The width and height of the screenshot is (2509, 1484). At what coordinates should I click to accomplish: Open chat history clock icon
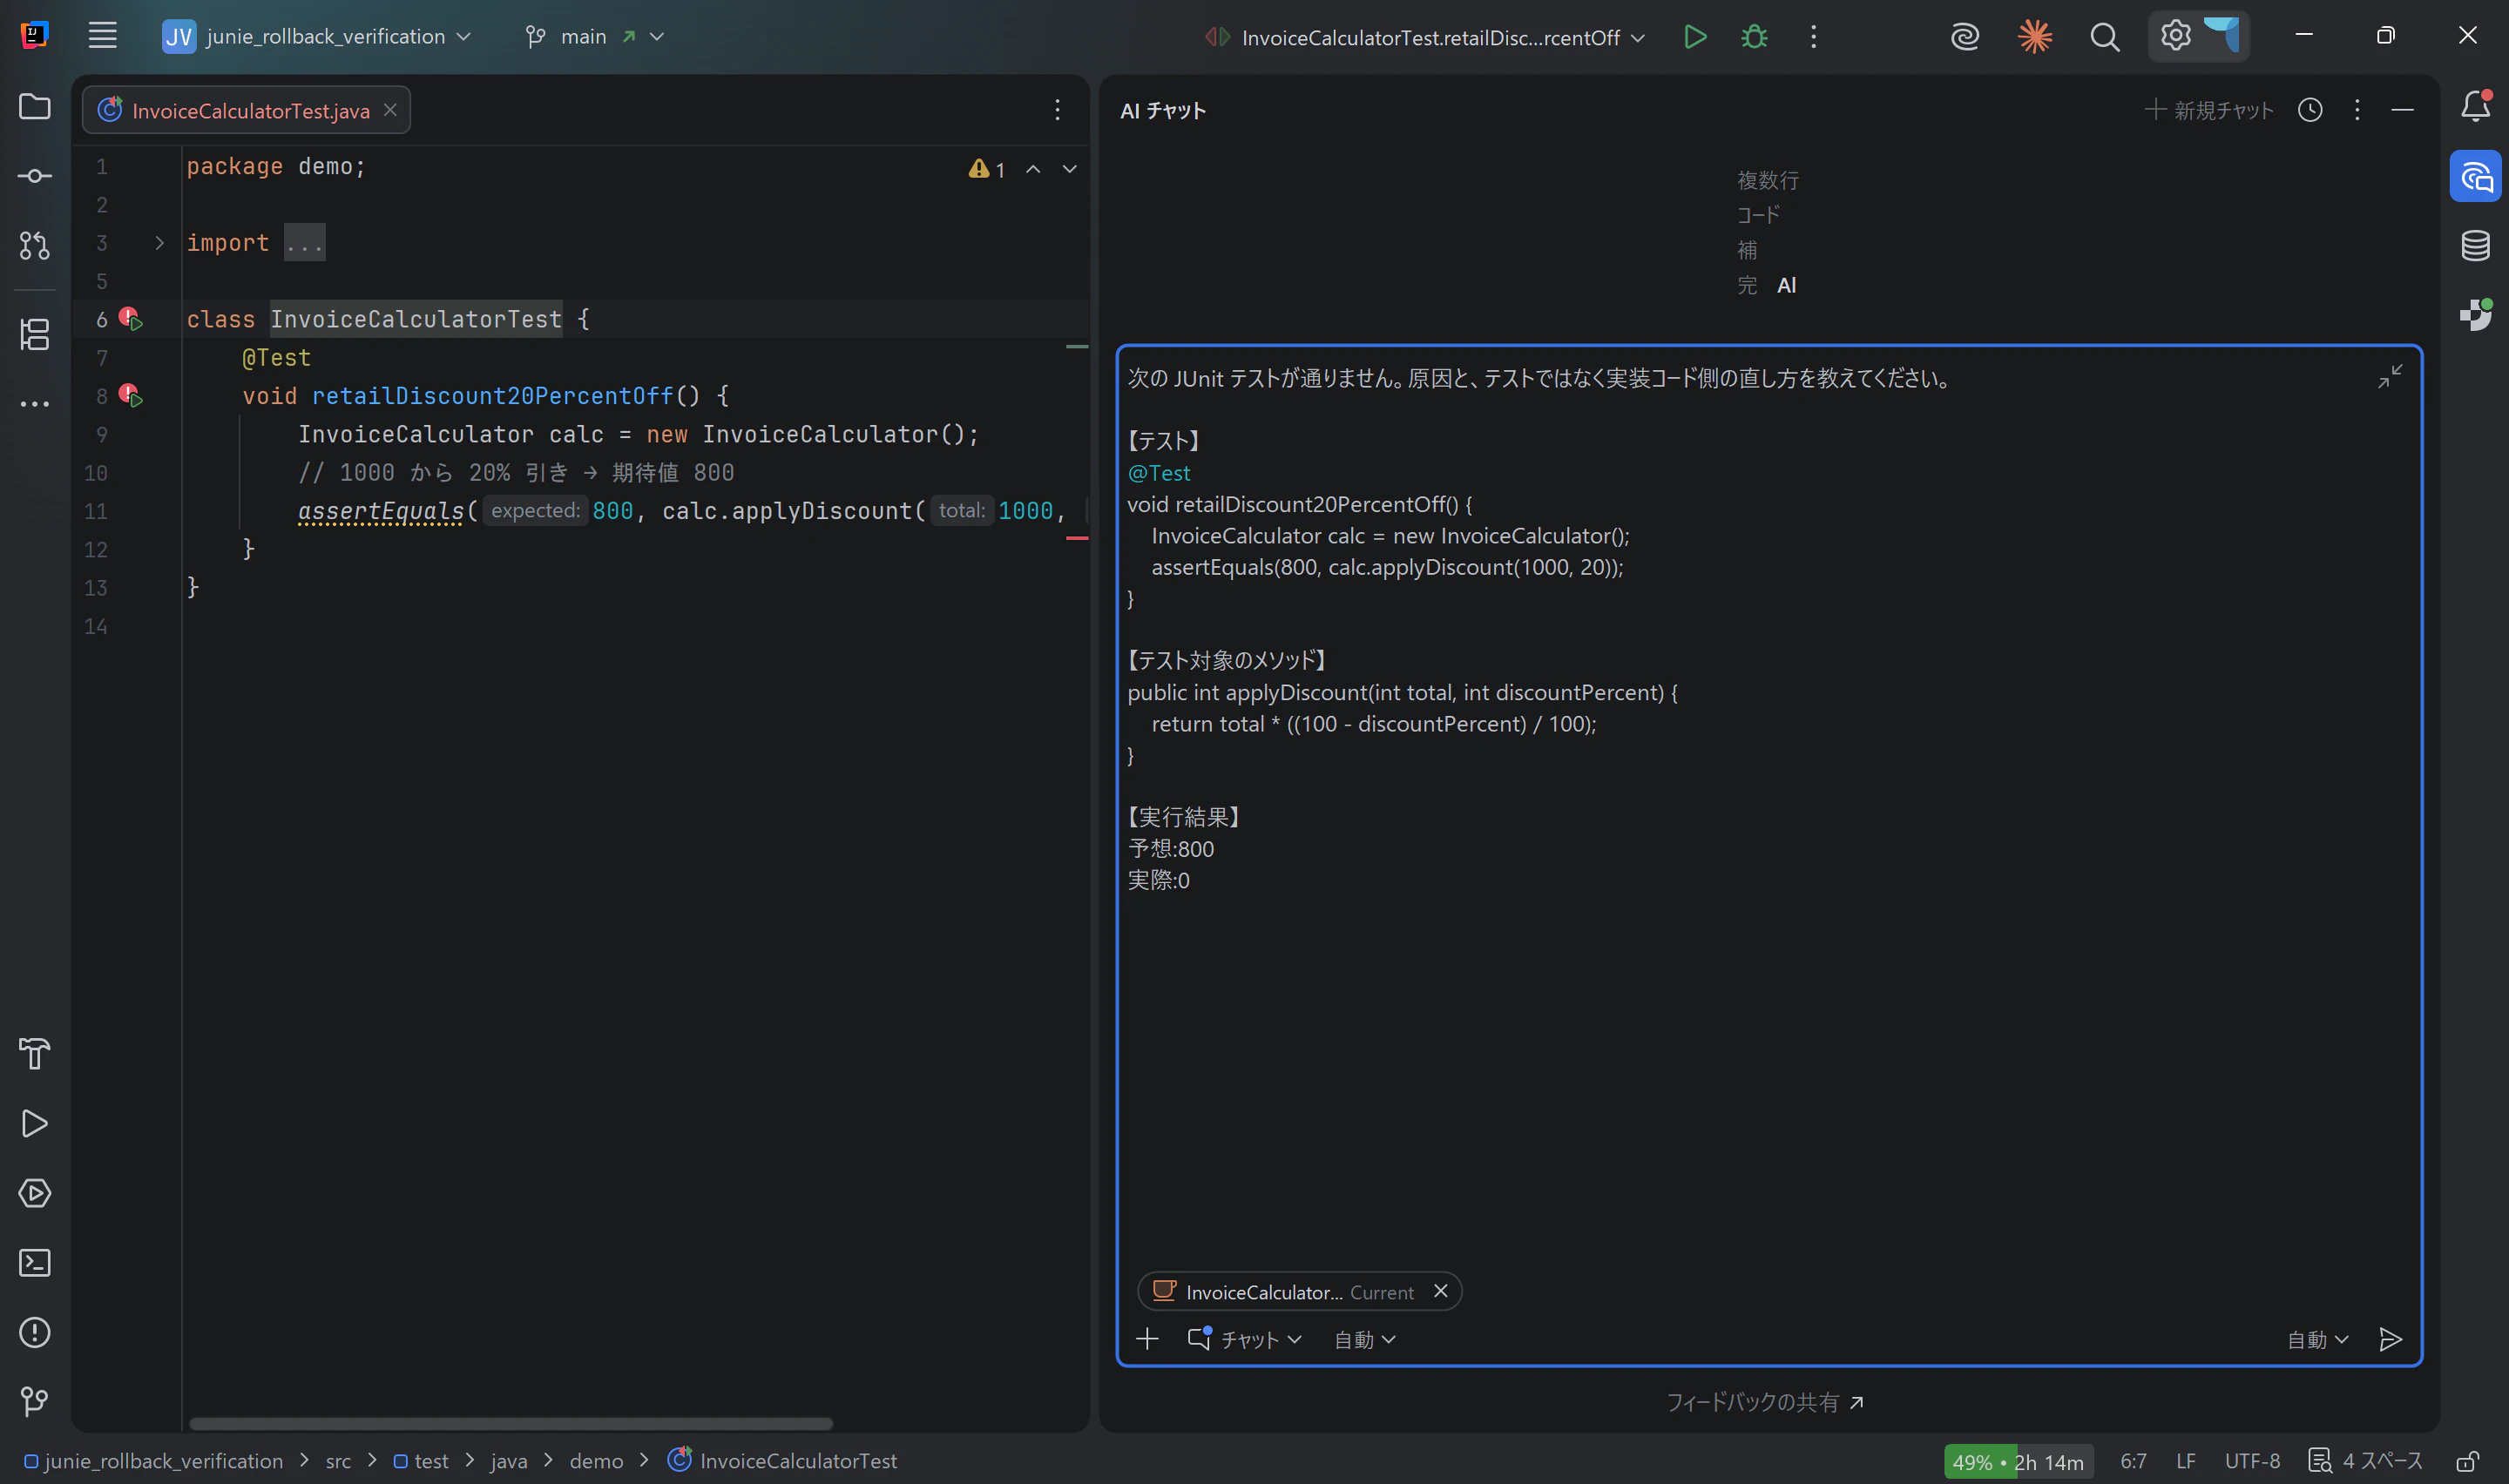2309,110
